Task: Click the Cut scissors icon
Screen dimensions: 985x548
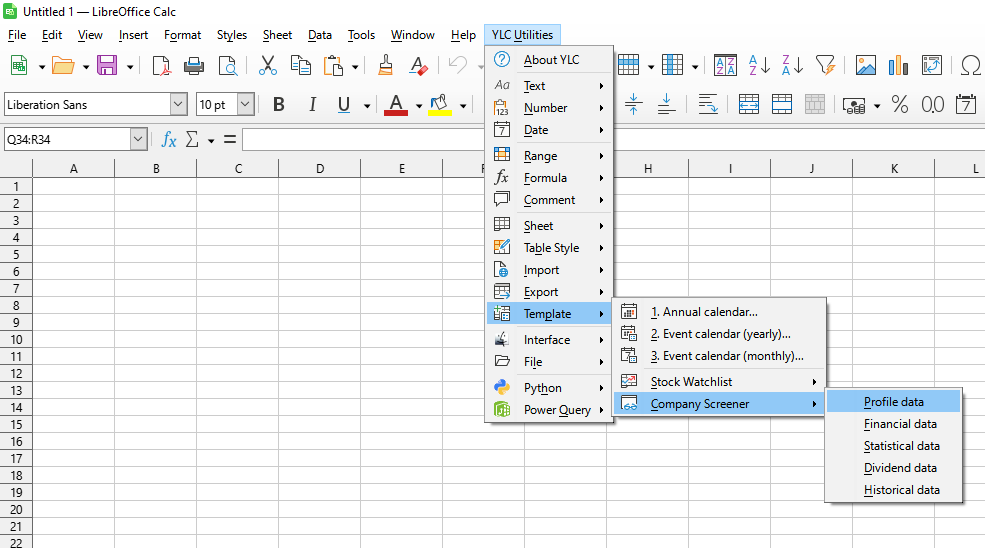Action: click(x=268, y=65)
